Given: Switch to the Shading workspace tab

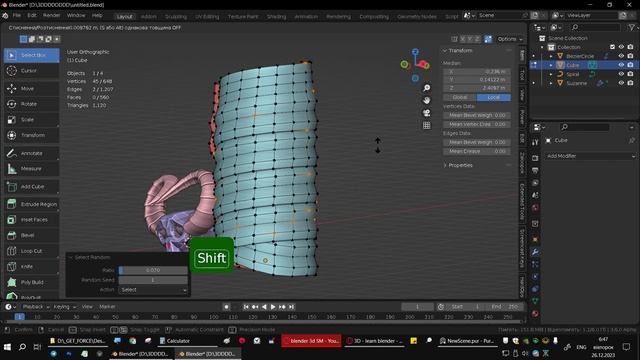Looking at the screenshot, I should 276,17.
